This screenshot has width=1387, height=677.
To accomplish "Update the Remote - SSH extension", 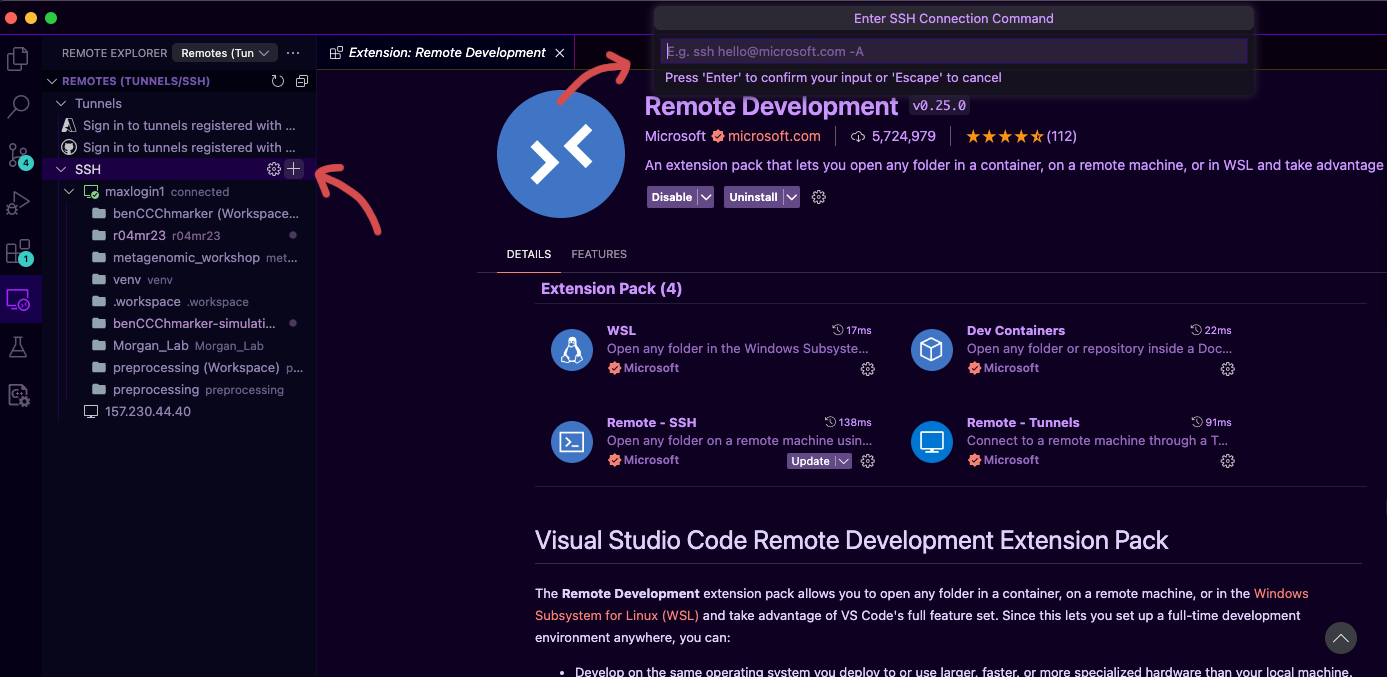I will [811, 461].
